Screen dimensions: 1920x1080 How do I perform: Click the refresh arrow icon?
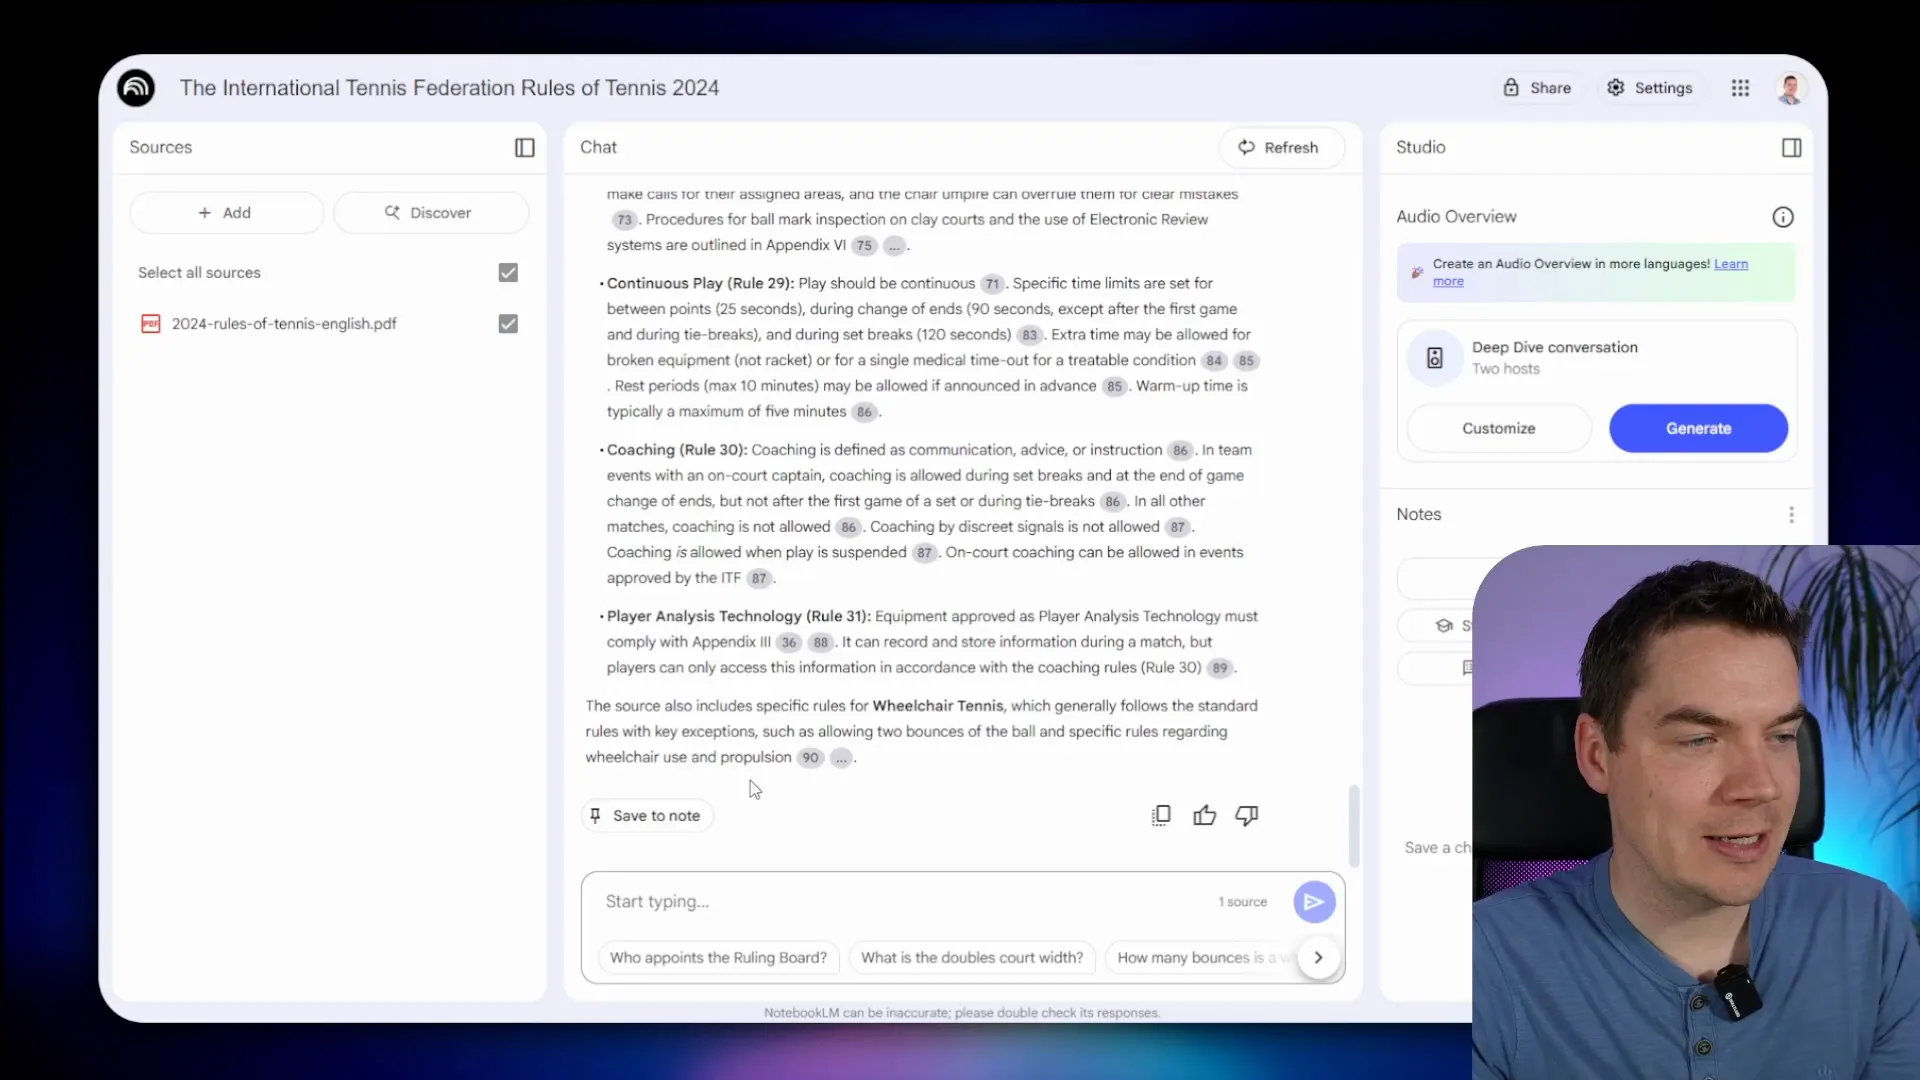[1246, 148]
